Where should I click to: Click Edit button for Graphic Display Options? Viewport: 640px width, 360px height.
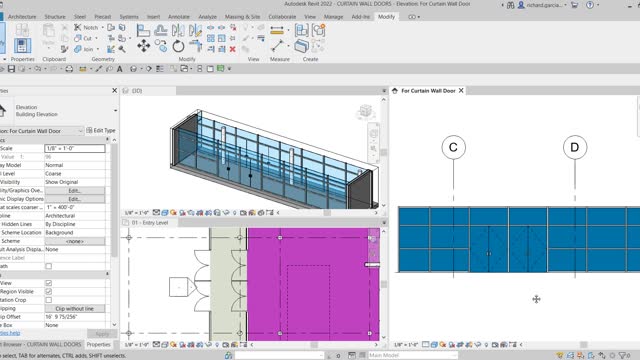click(x=75, y=199)
